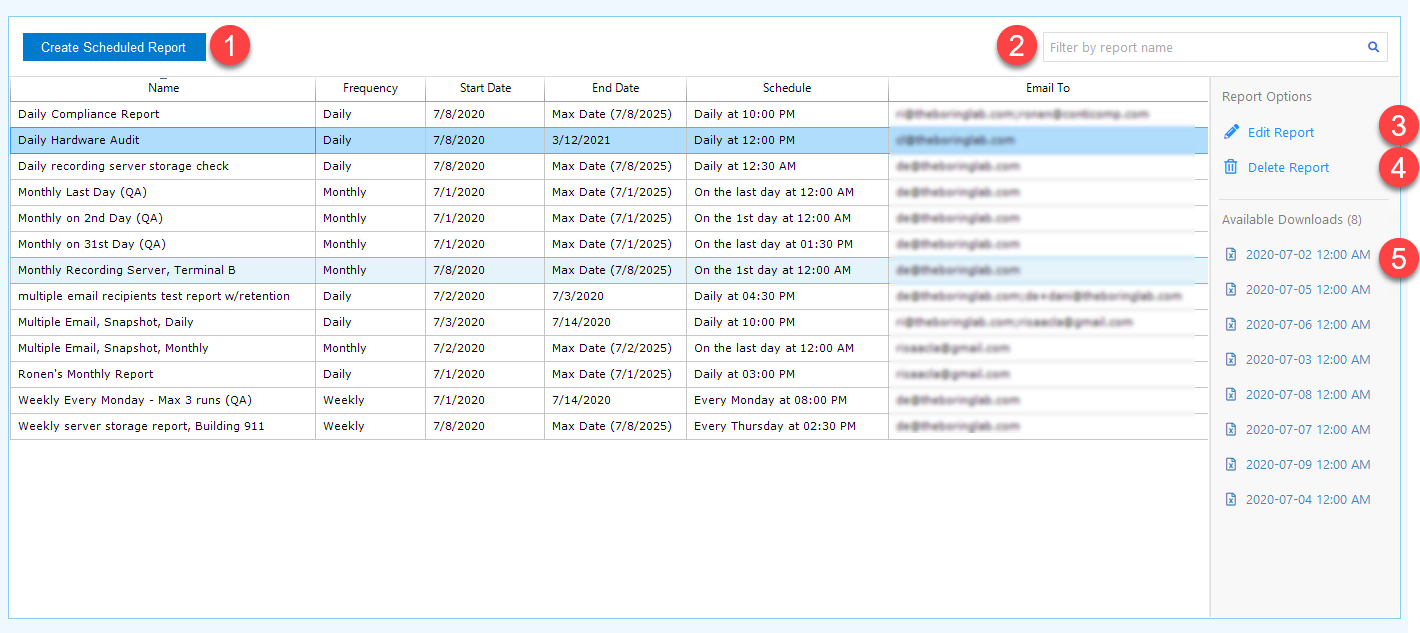Click the file icon beside 2020-07-09 download
Screen dimensions: 1420x633
point(1231,464)
